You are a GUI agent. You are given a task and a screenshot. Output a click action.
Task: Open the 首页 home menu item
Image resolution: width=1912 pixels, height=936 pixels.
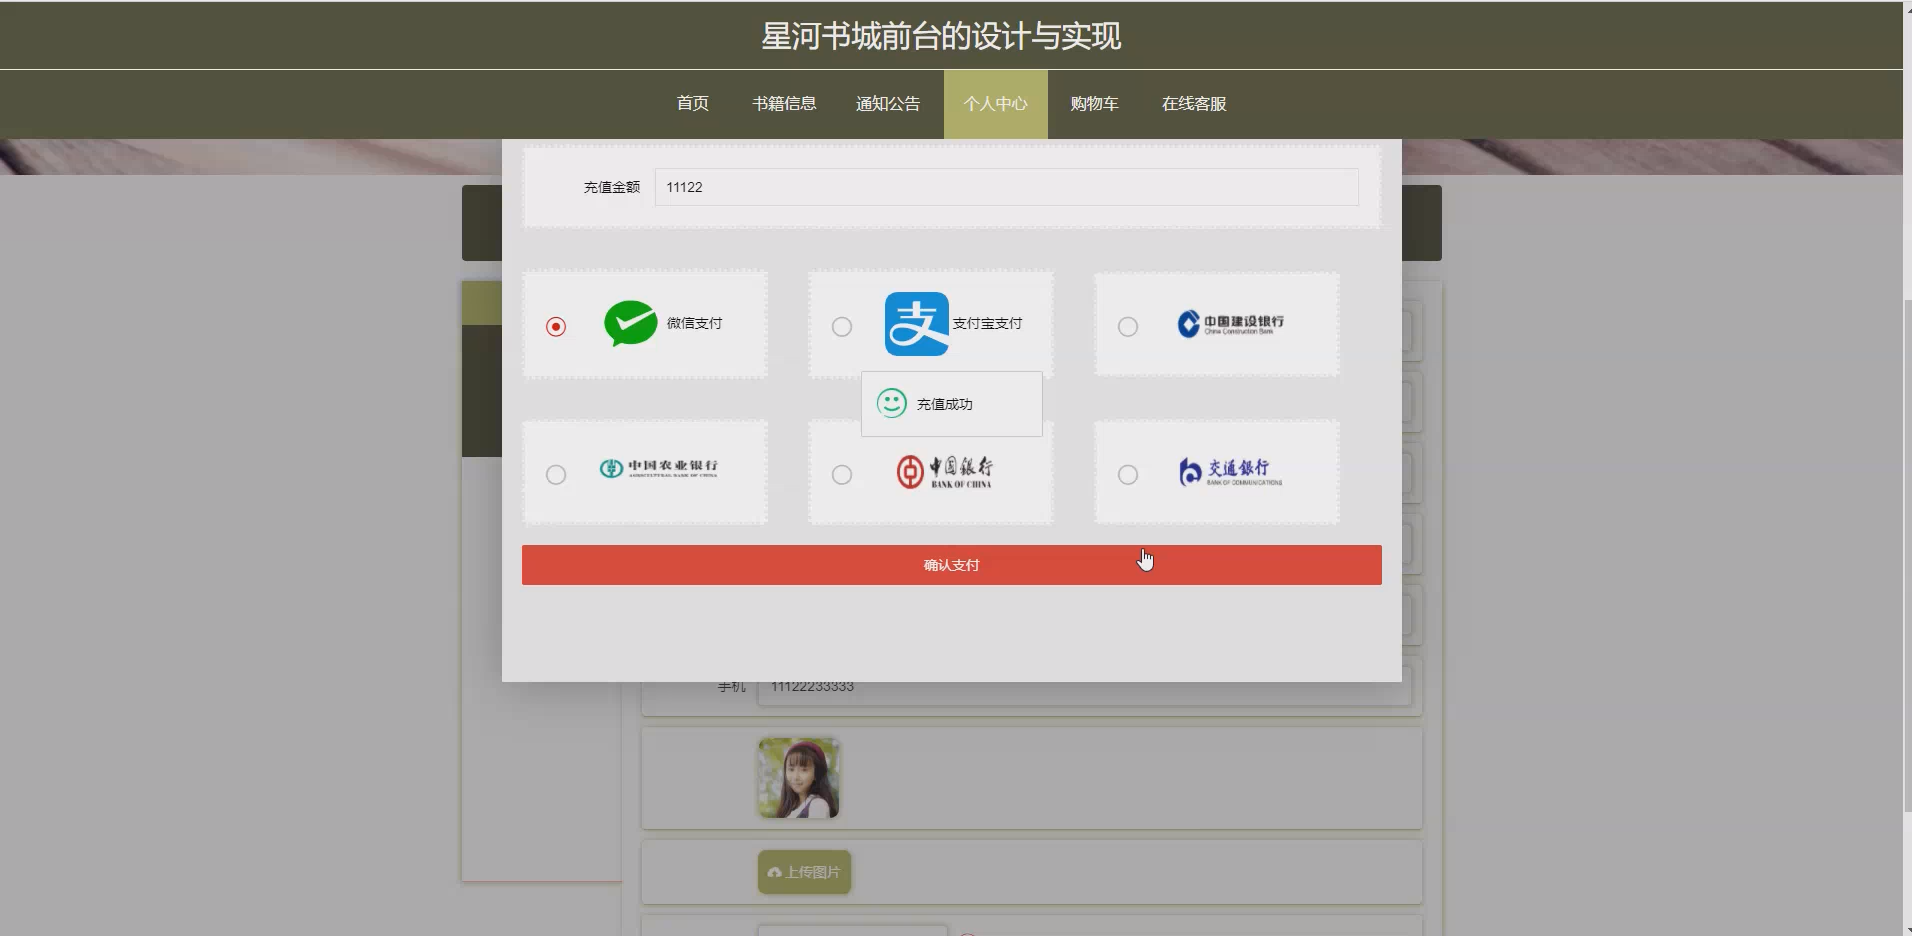693,104
